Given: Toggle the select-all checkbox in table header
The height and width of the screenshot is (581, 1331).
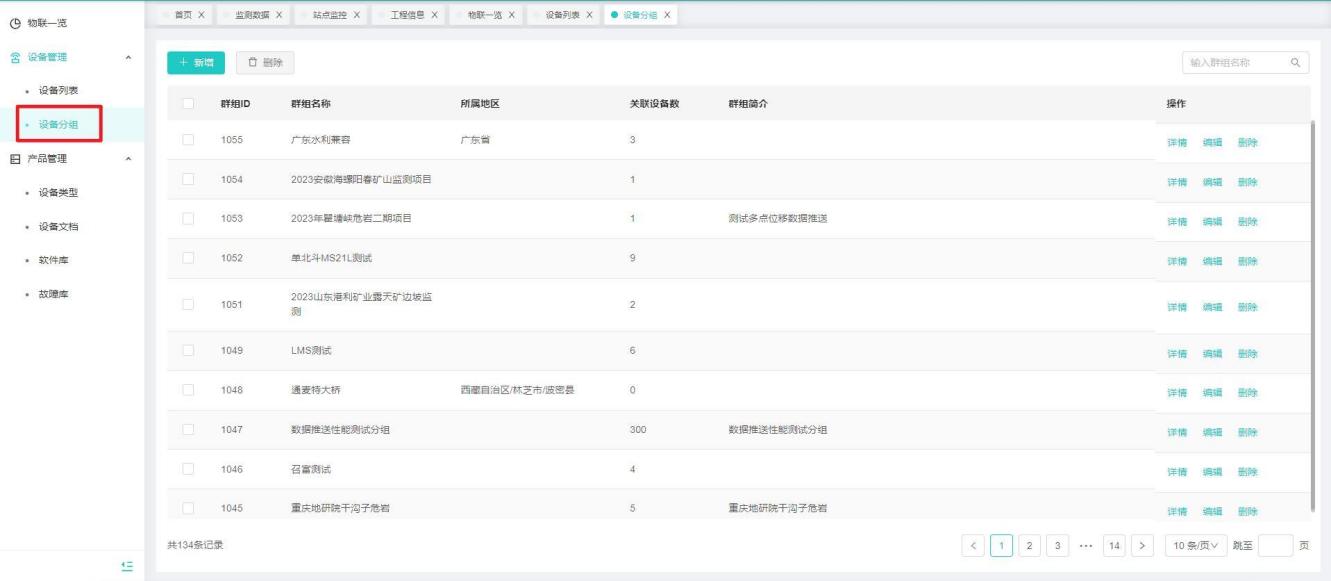Looking at the screenshot, I should pos(188,103).
